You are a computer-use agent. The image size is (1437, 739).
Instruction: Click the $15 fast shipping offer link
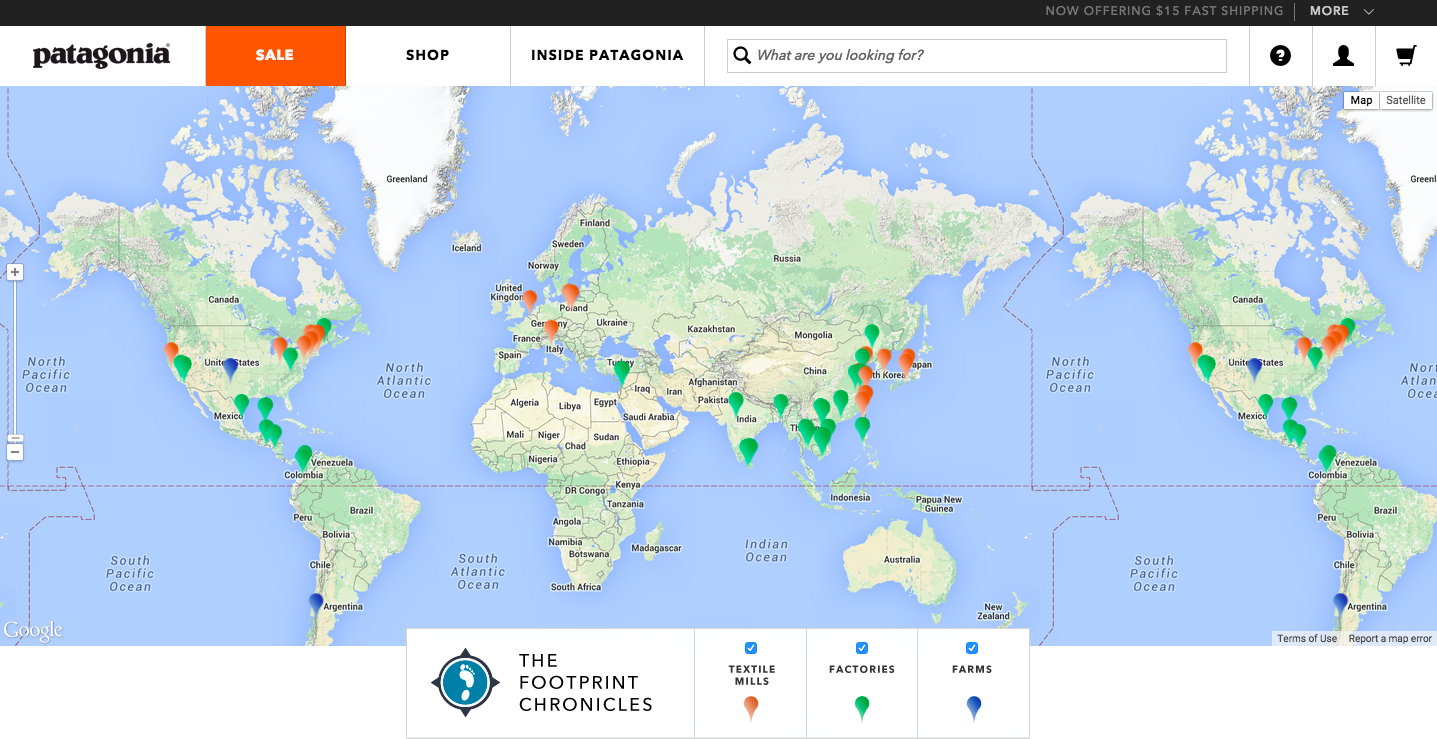pos(1164,11)
